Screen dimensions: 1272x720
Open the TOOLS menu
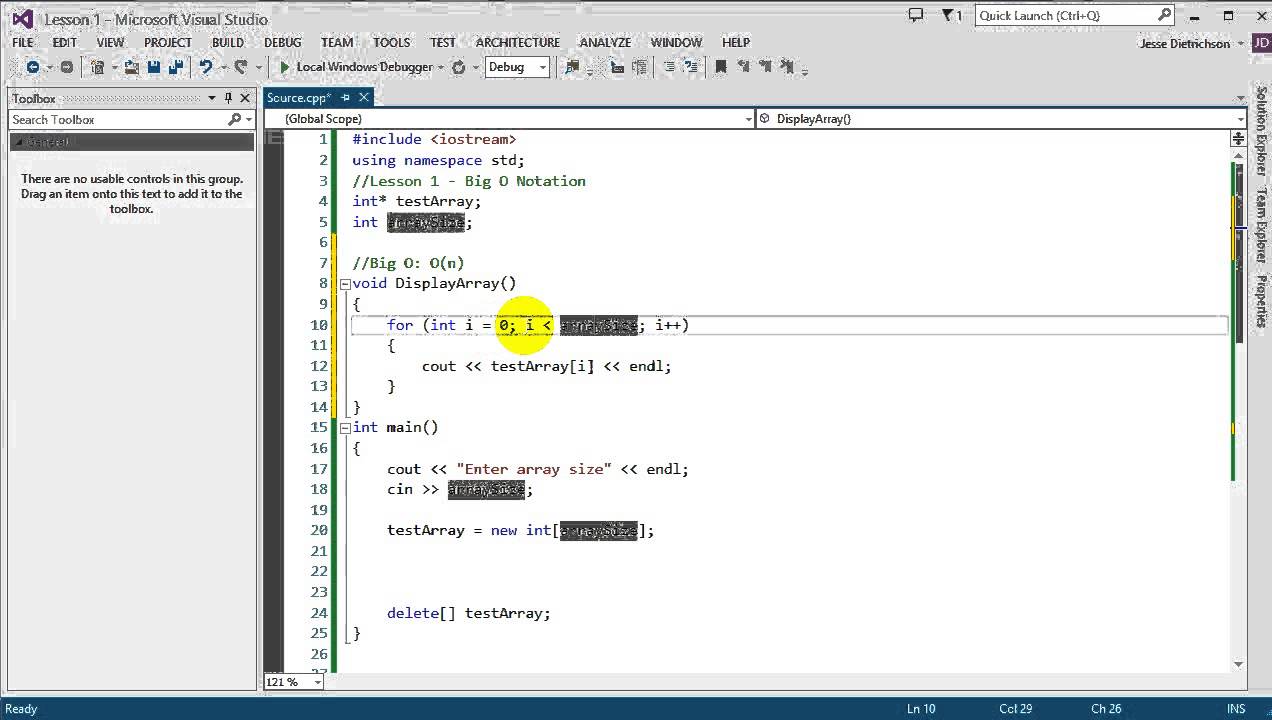391,43
